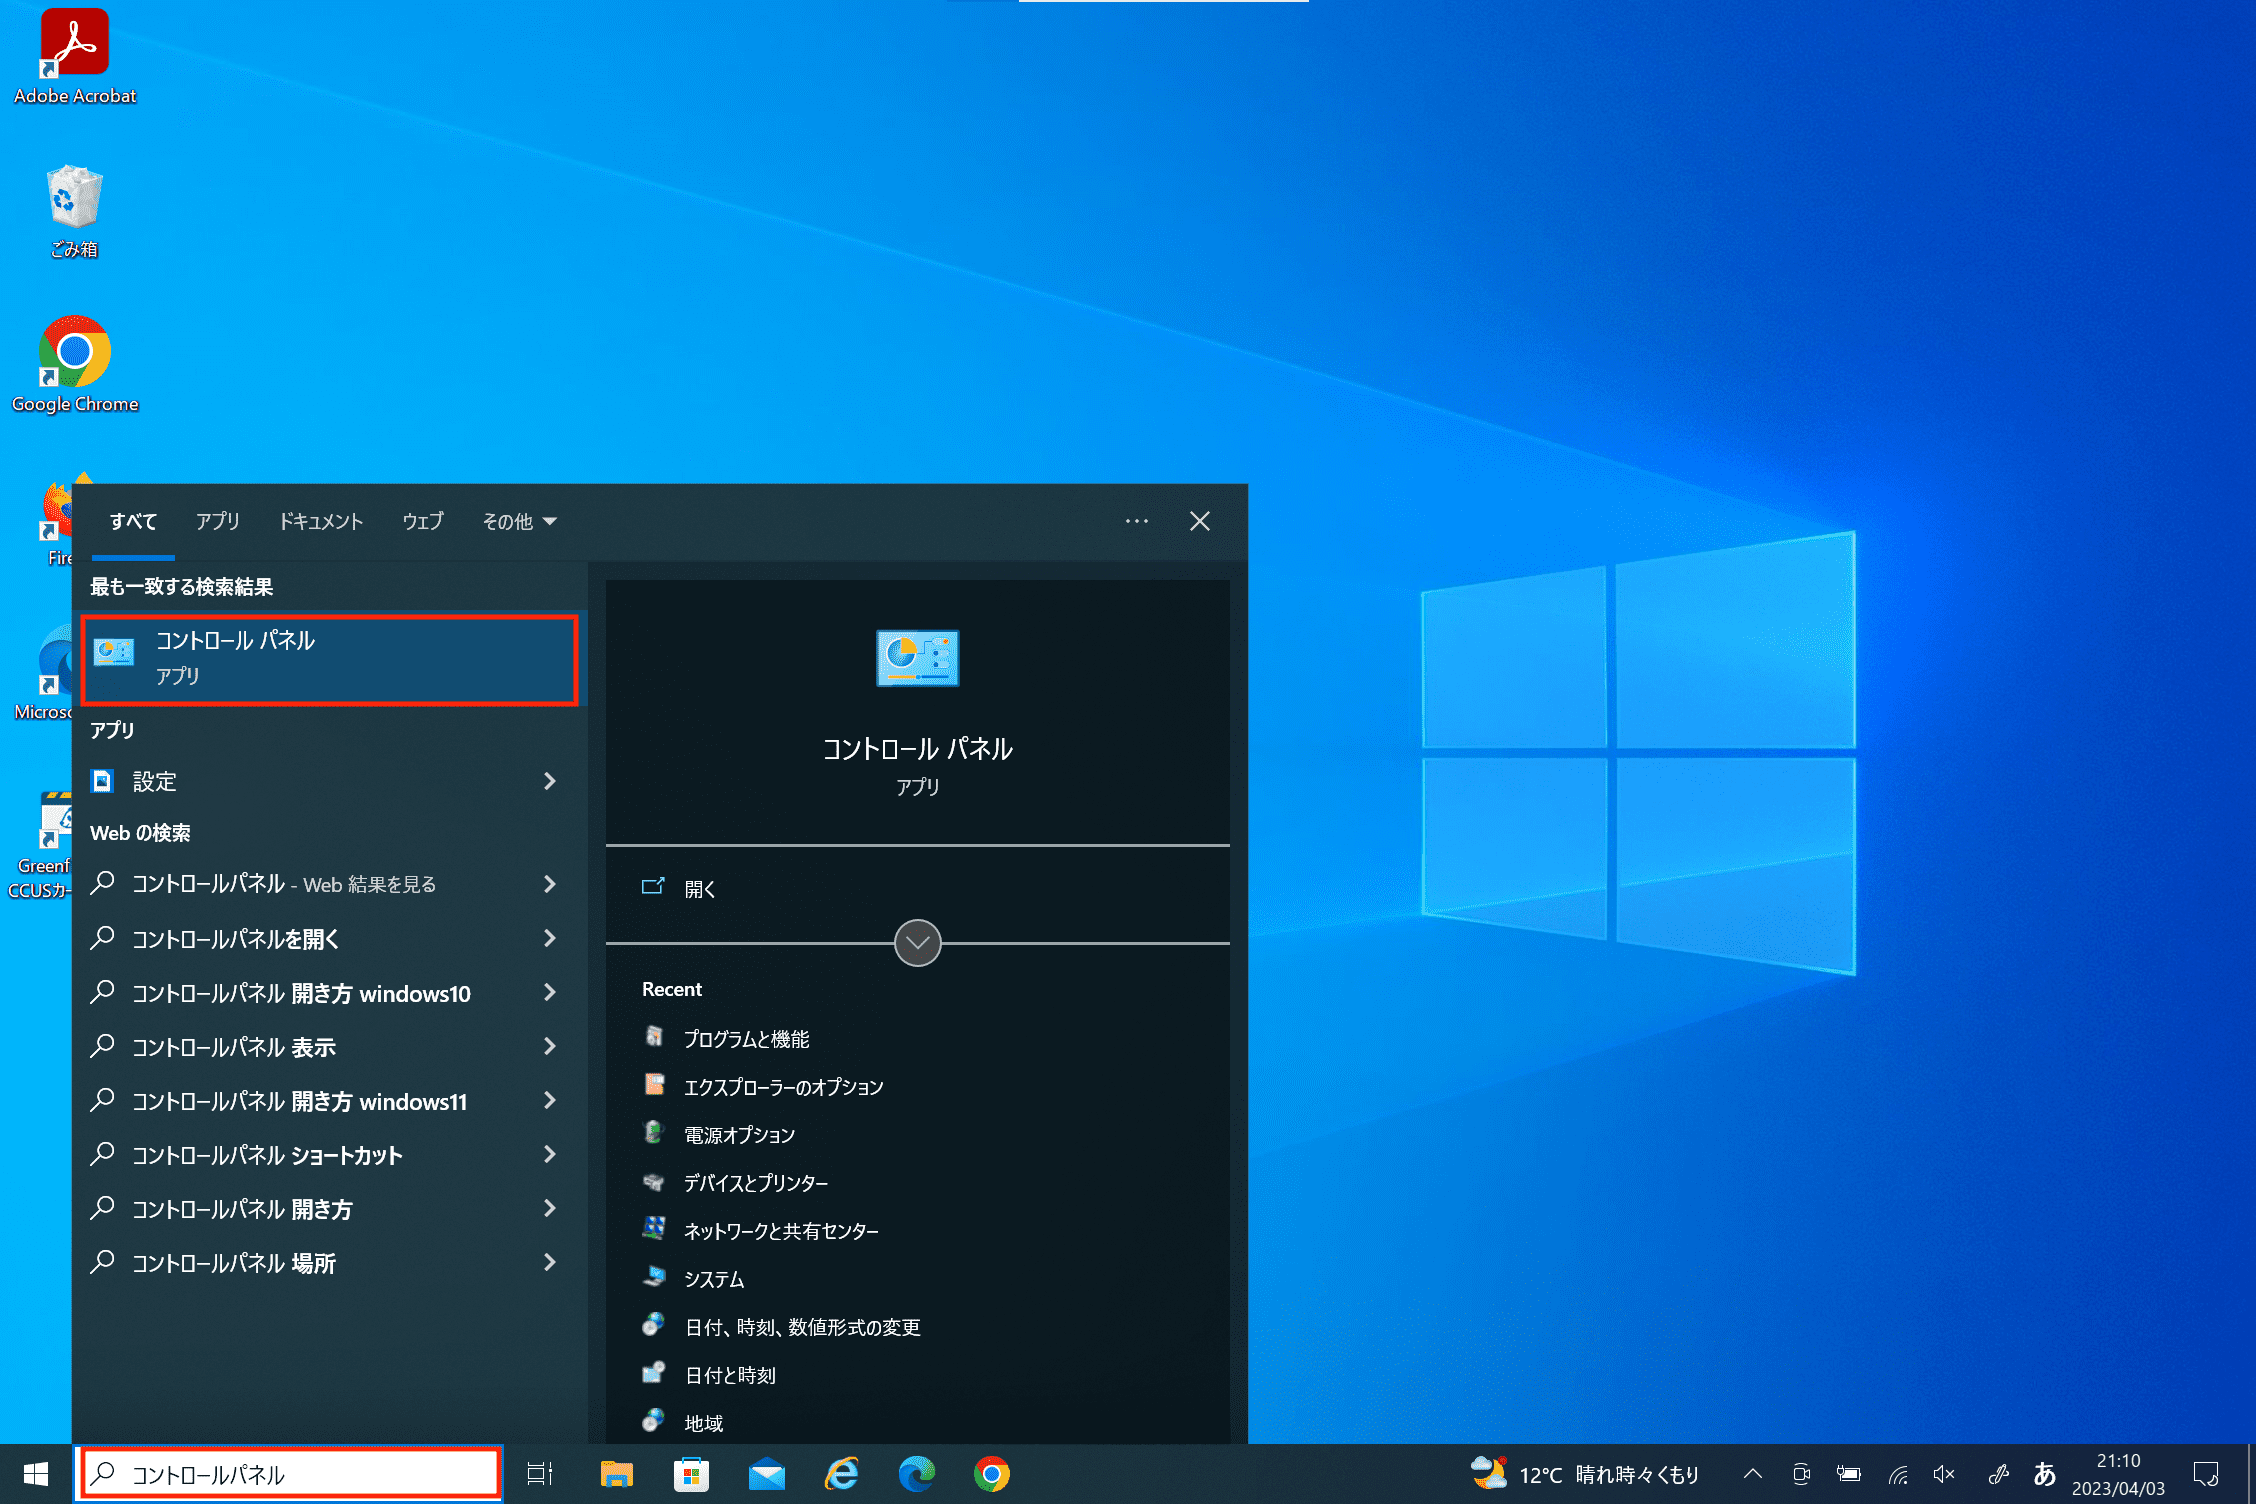Click the Adobe Acrobat desktop icon
This screenshot has width=2256, height=1504.
[74, 56]
